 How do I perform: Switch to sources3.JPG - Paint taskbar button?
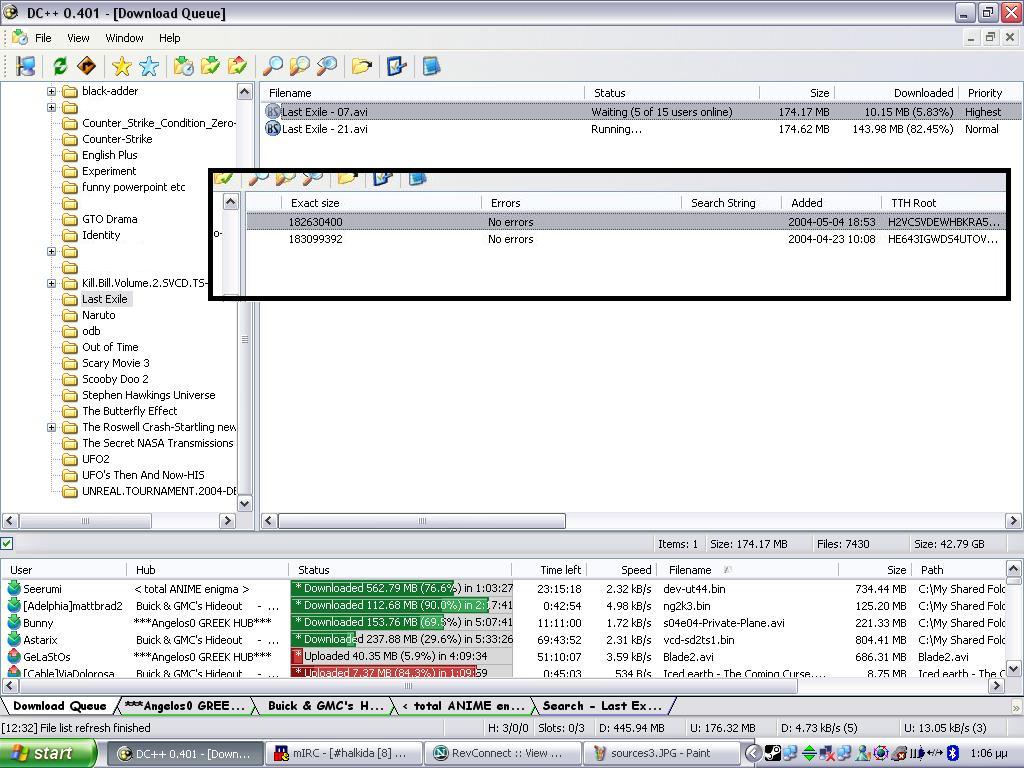(x=660, y=754)
